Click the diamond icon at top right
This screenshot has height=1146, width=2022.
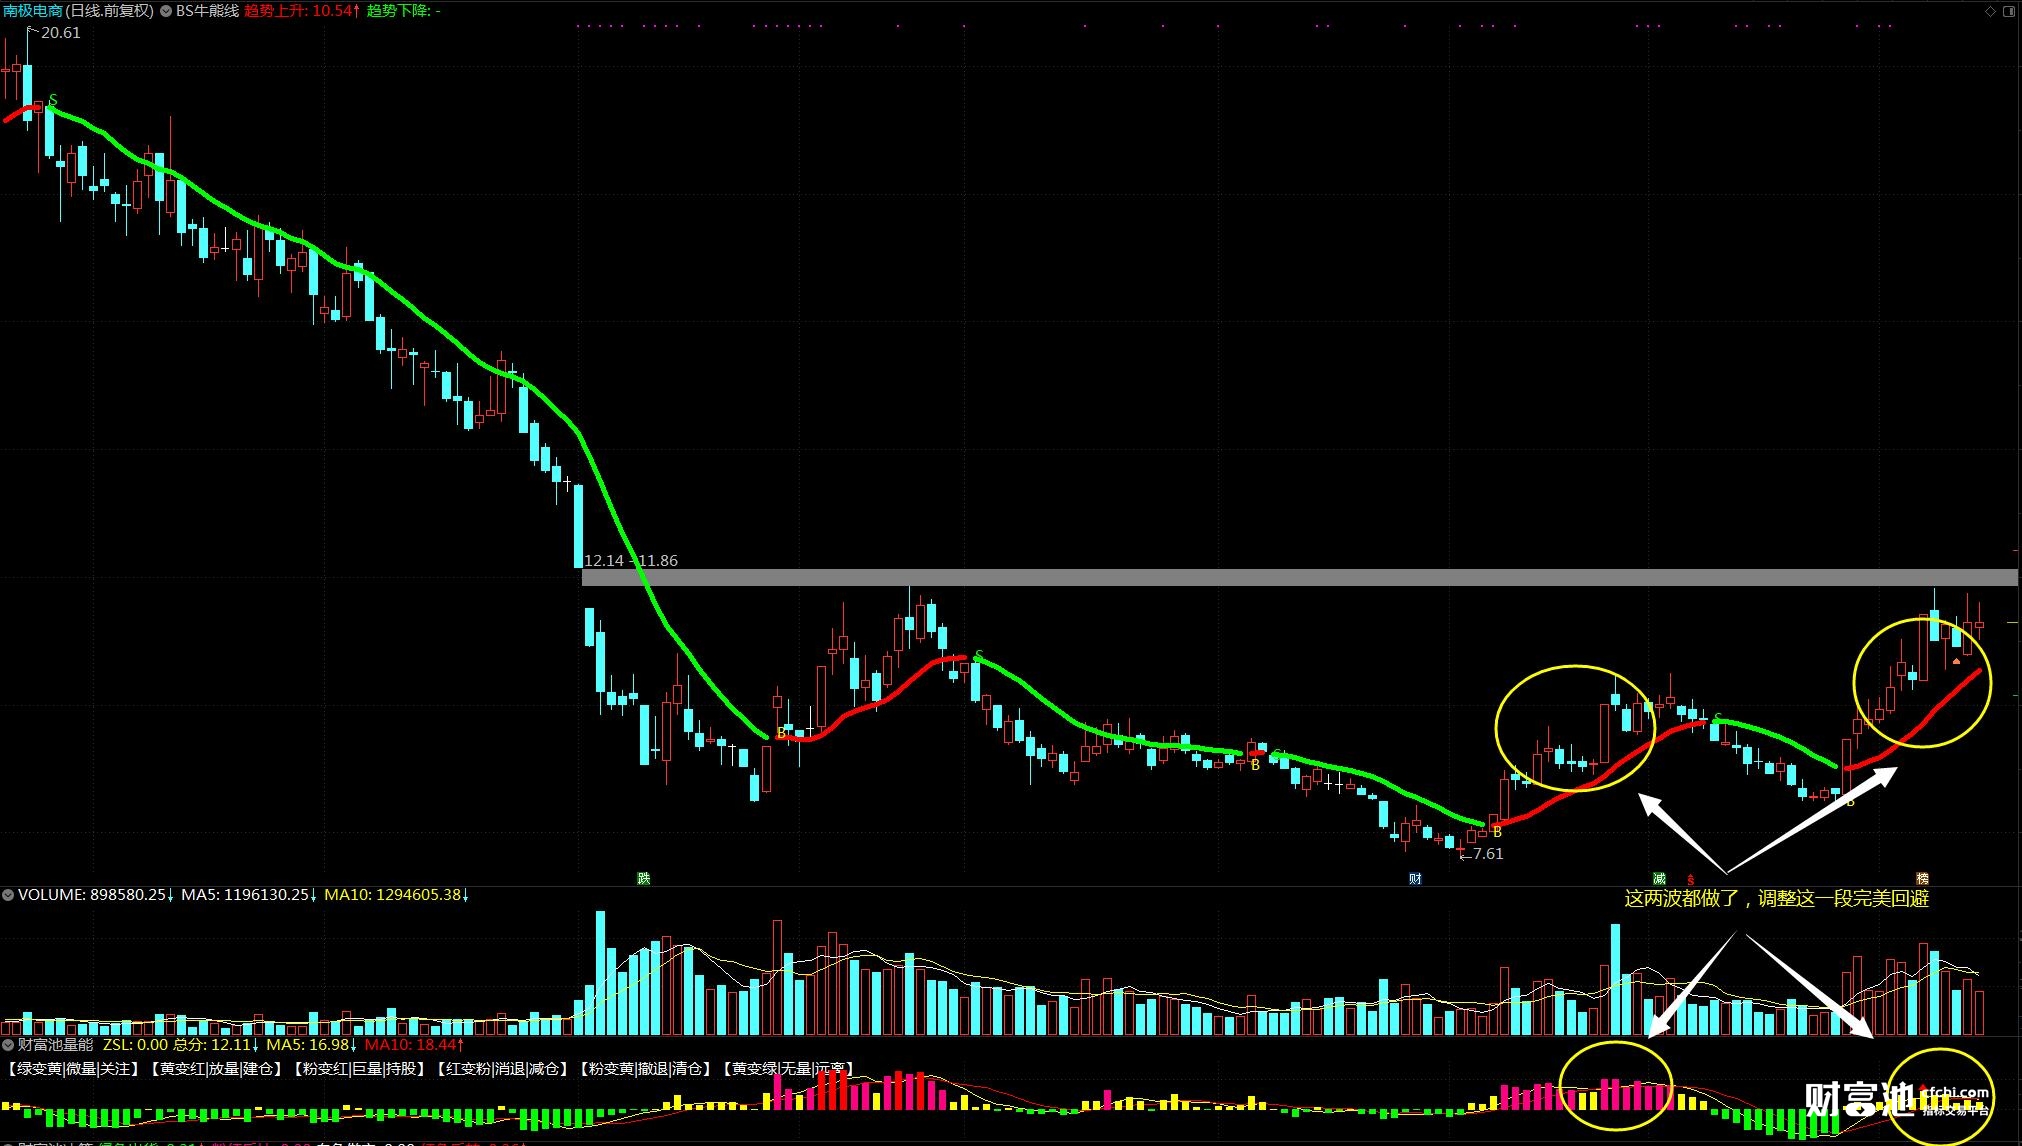(x=1990, y=11)
